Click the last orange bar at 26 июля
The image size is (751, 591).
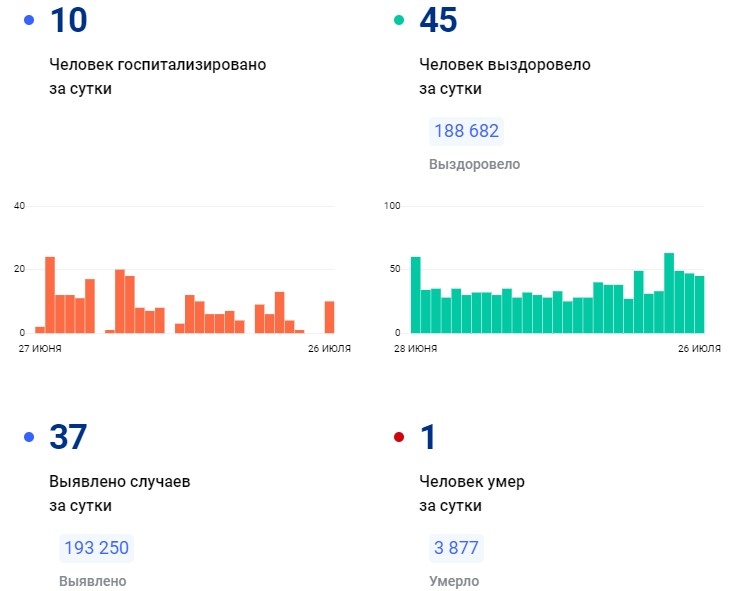point(329,317)
